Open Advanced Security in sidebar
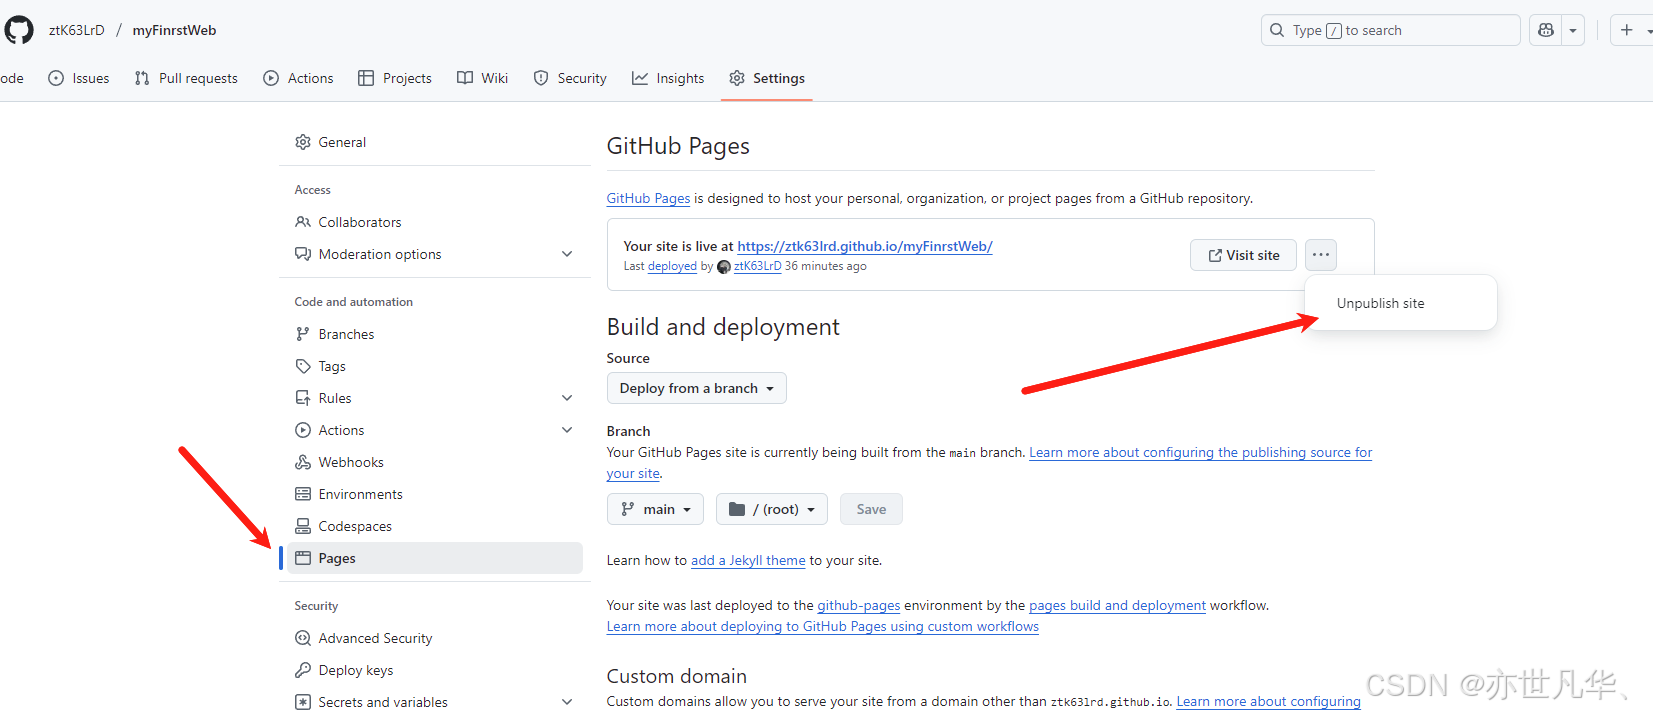This screenshot has height=715, width=1653. (435, 638)
